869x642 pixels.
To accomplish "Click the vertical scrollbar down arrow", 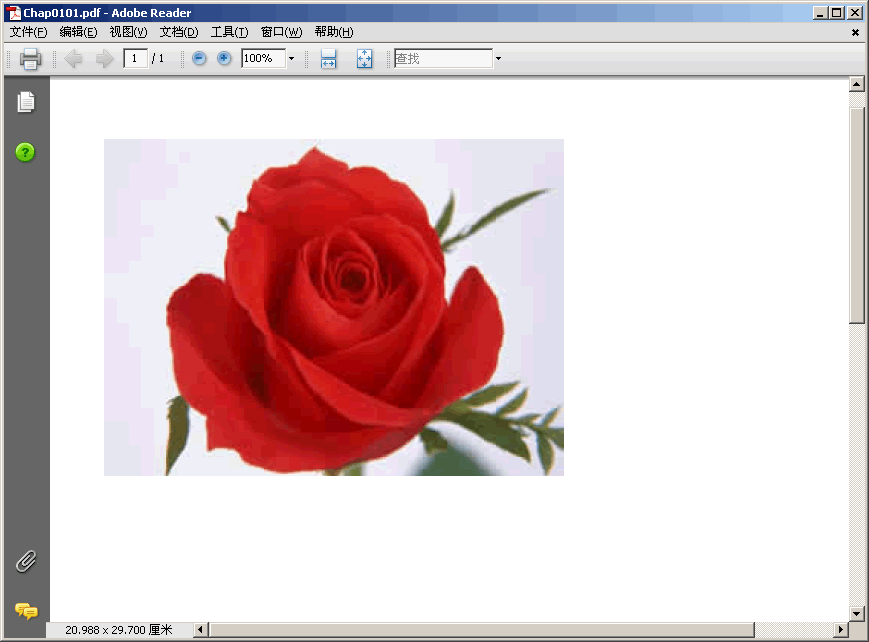I will tap(856, 614).
